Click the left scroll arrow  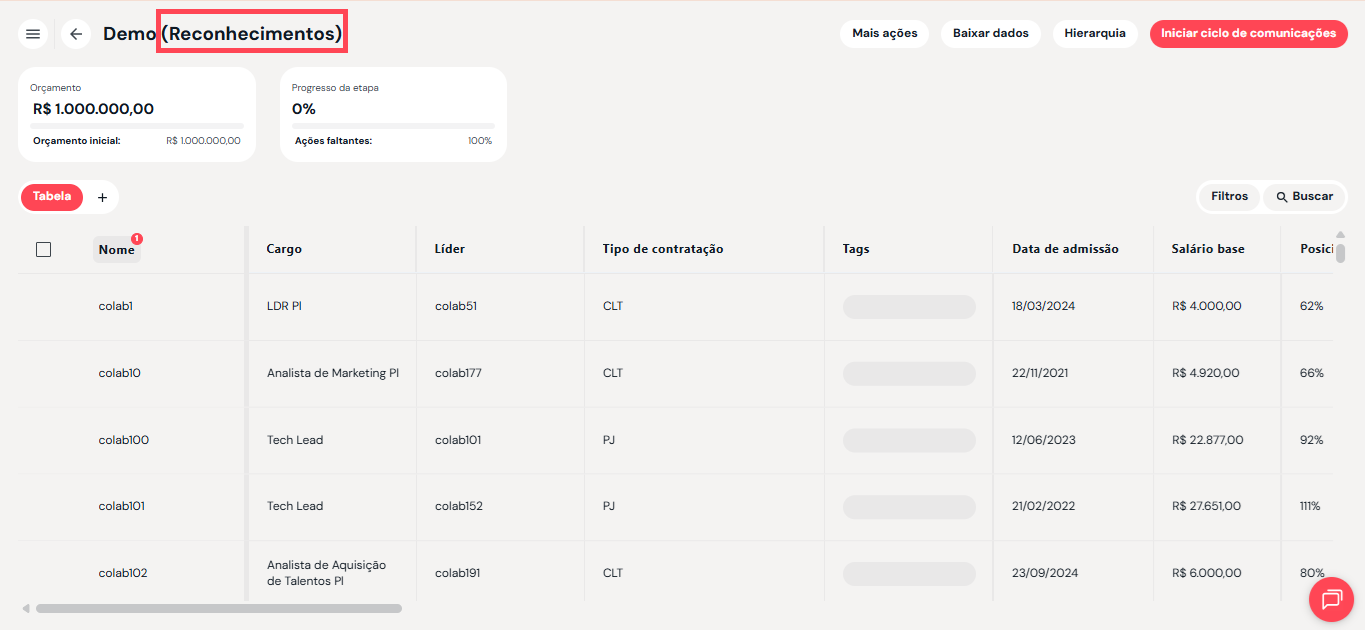coord(26,608)
